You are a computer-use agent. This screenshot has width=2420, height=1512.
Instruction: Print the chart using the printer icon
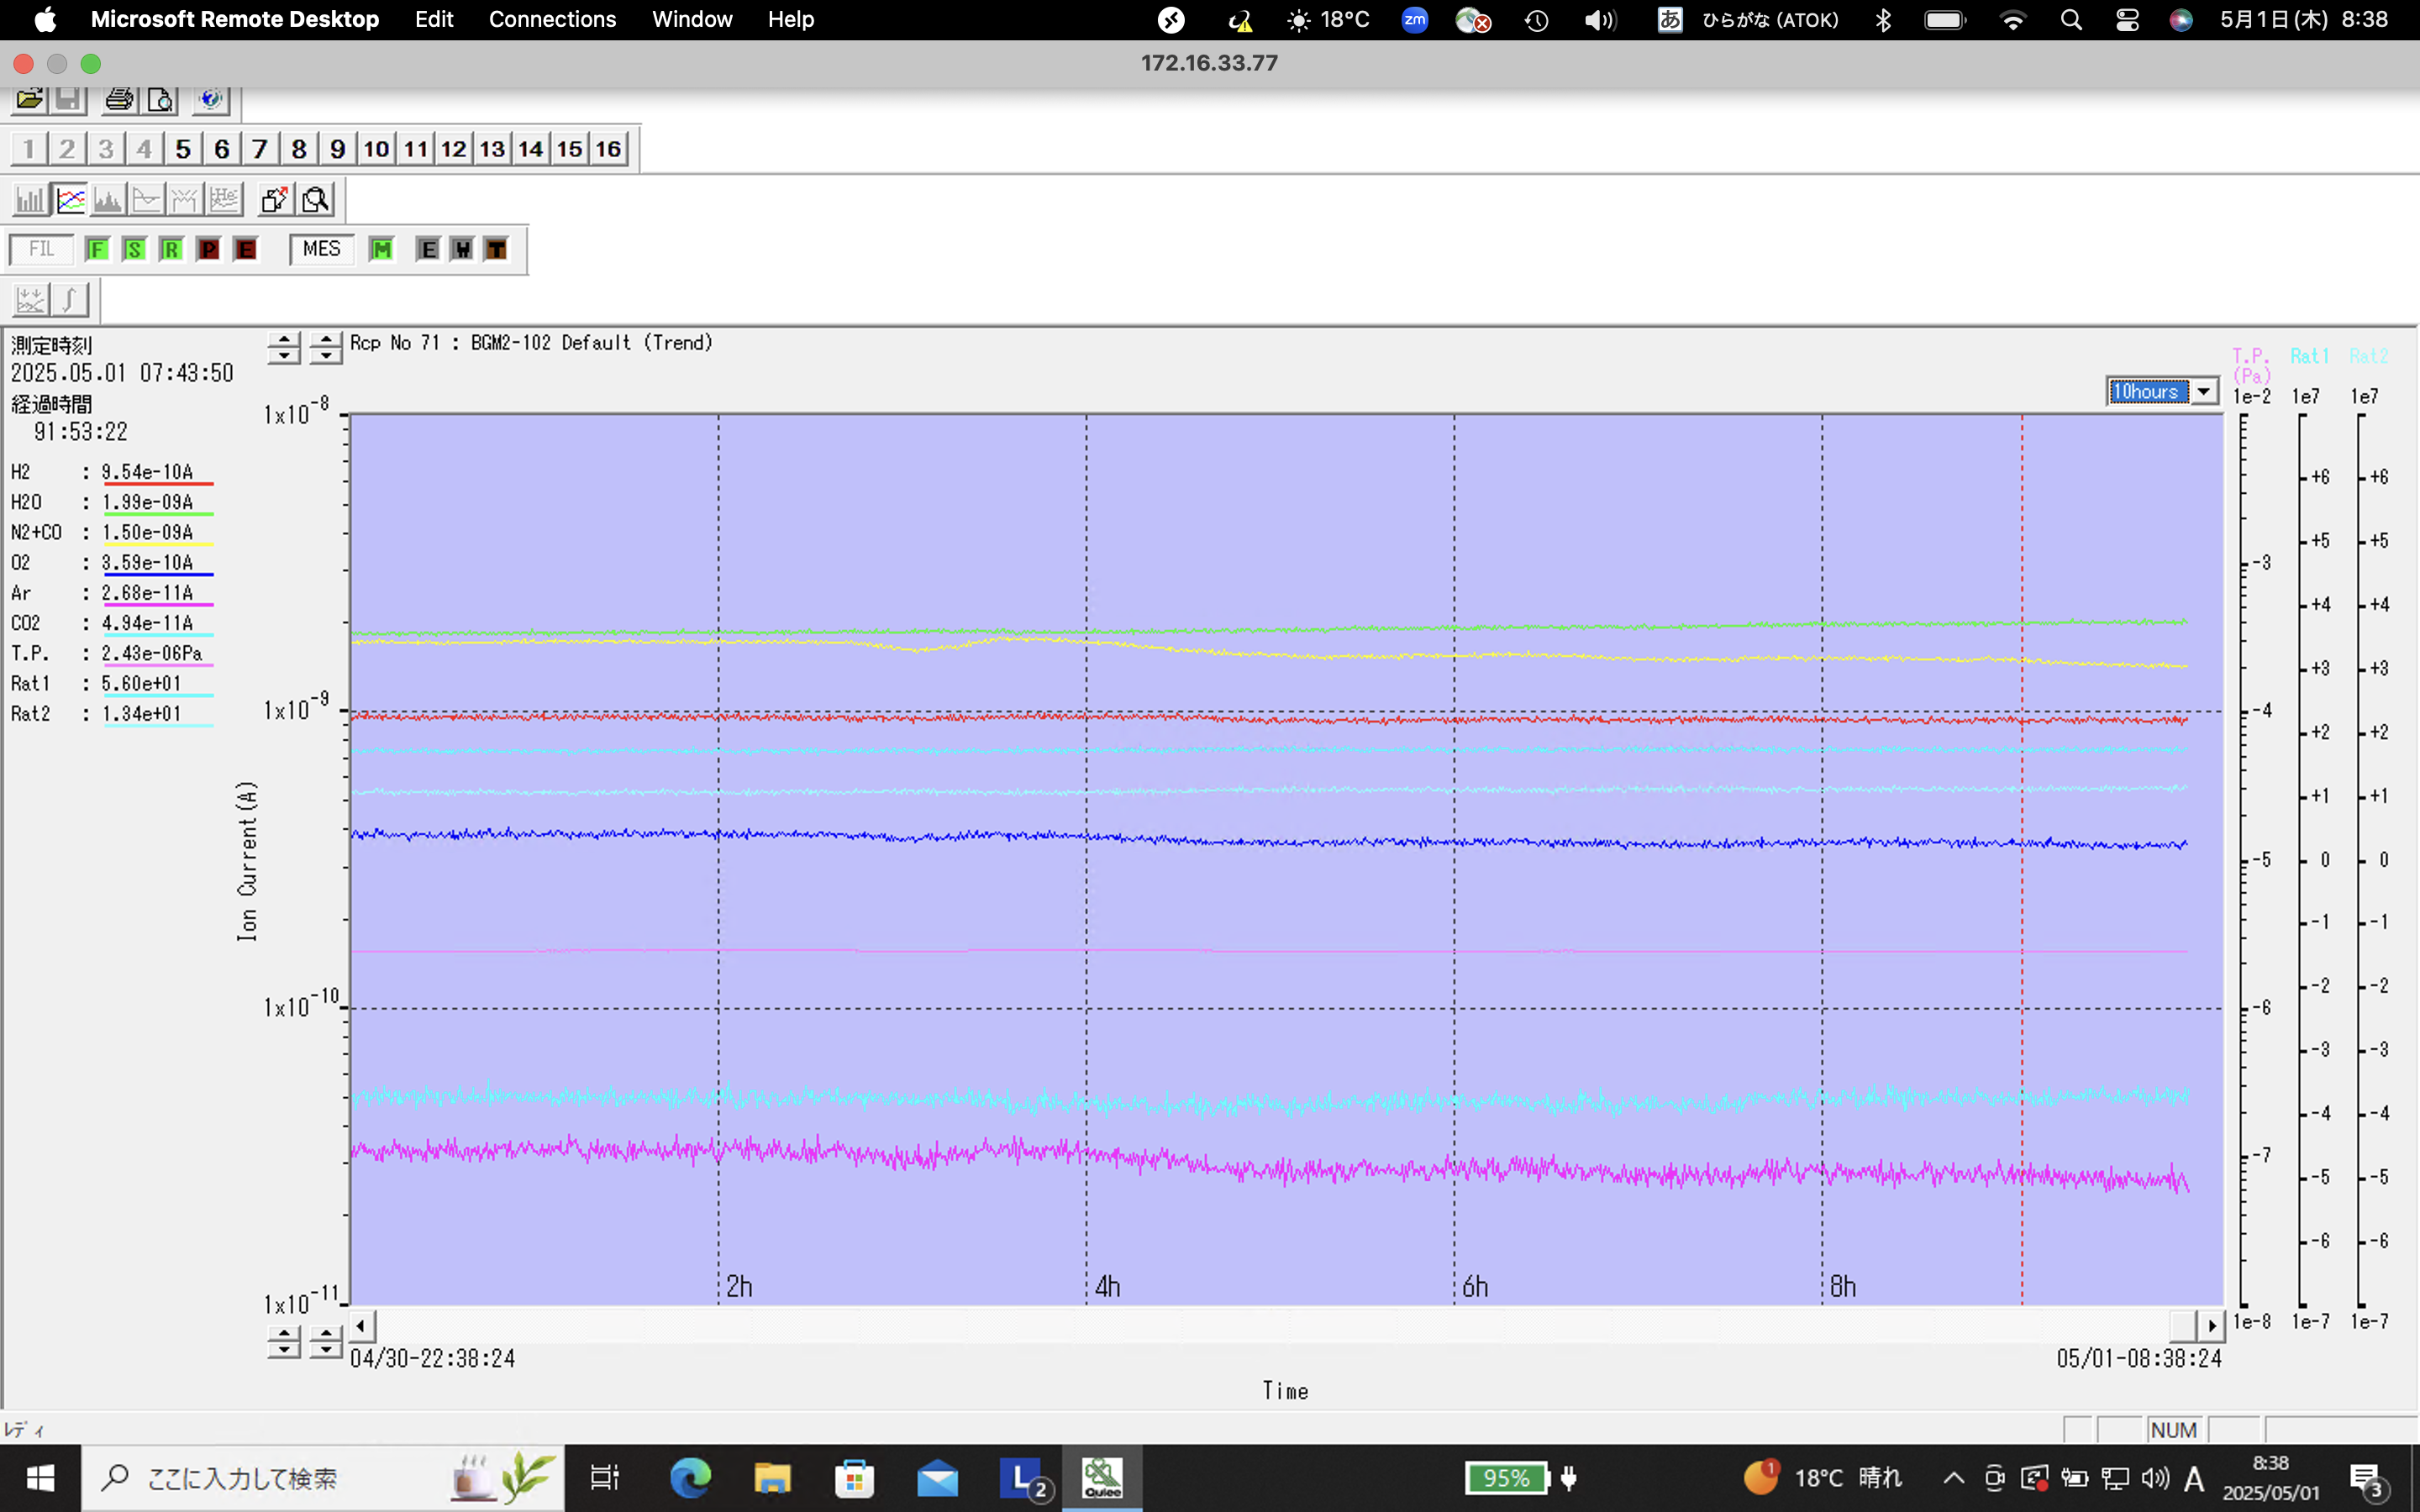[120, 98]
